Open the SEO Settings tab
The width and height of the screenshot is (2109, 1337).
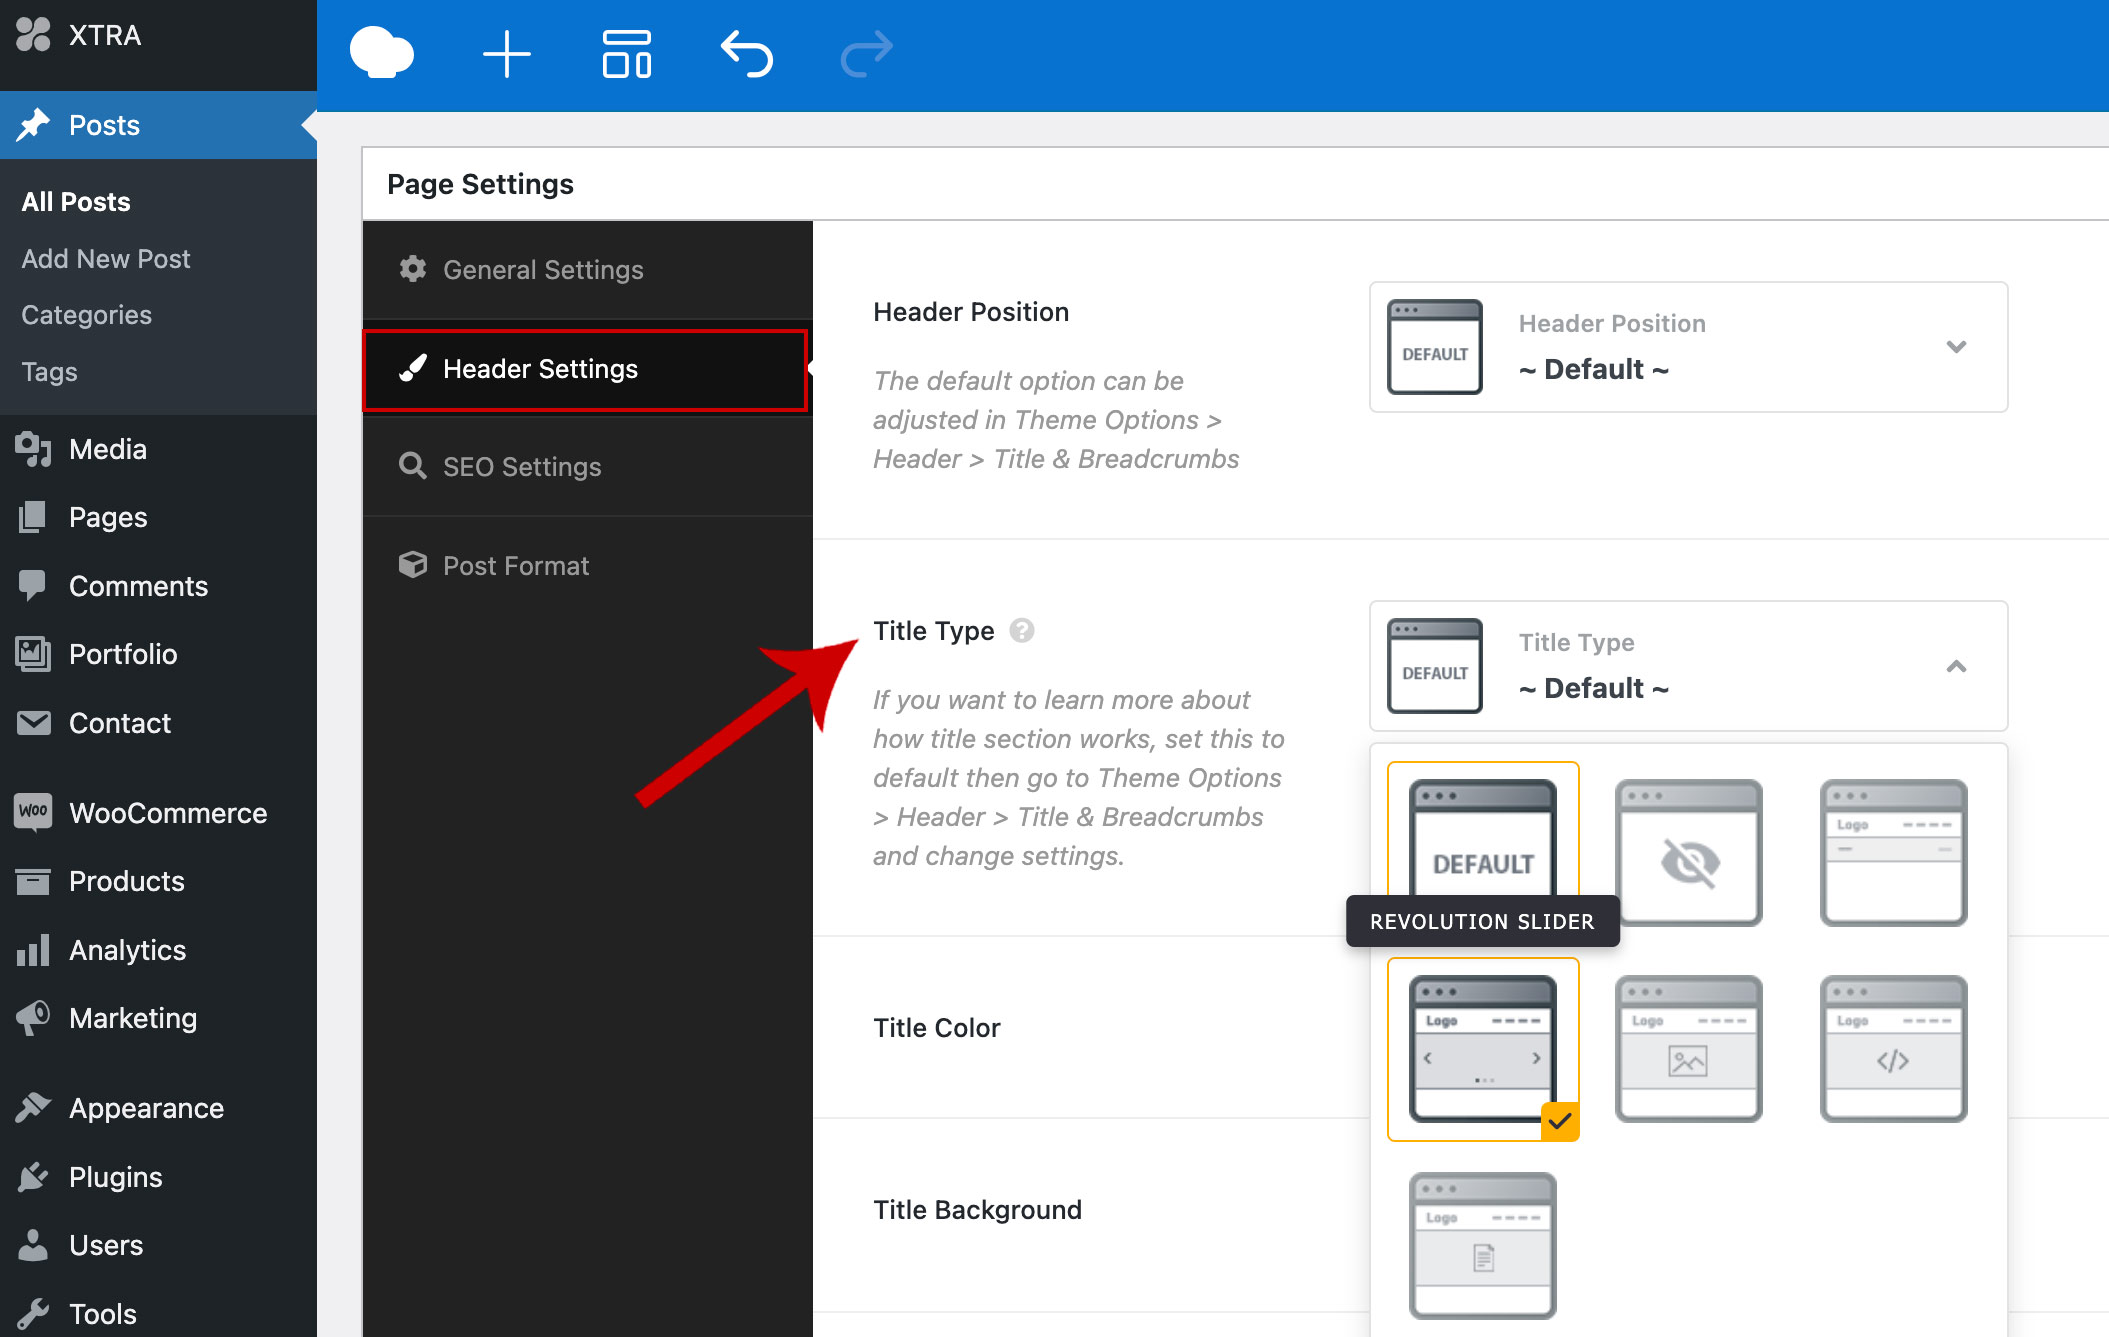[522, 467]
